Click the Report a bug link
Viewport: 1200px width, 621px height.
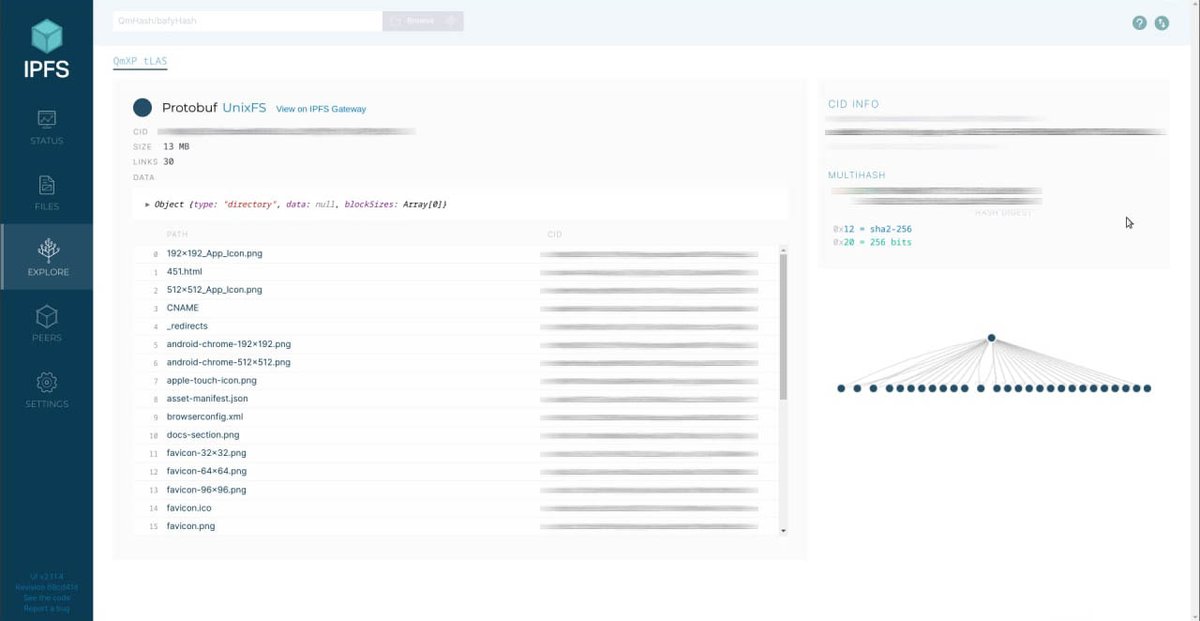[x=46, y=607]
